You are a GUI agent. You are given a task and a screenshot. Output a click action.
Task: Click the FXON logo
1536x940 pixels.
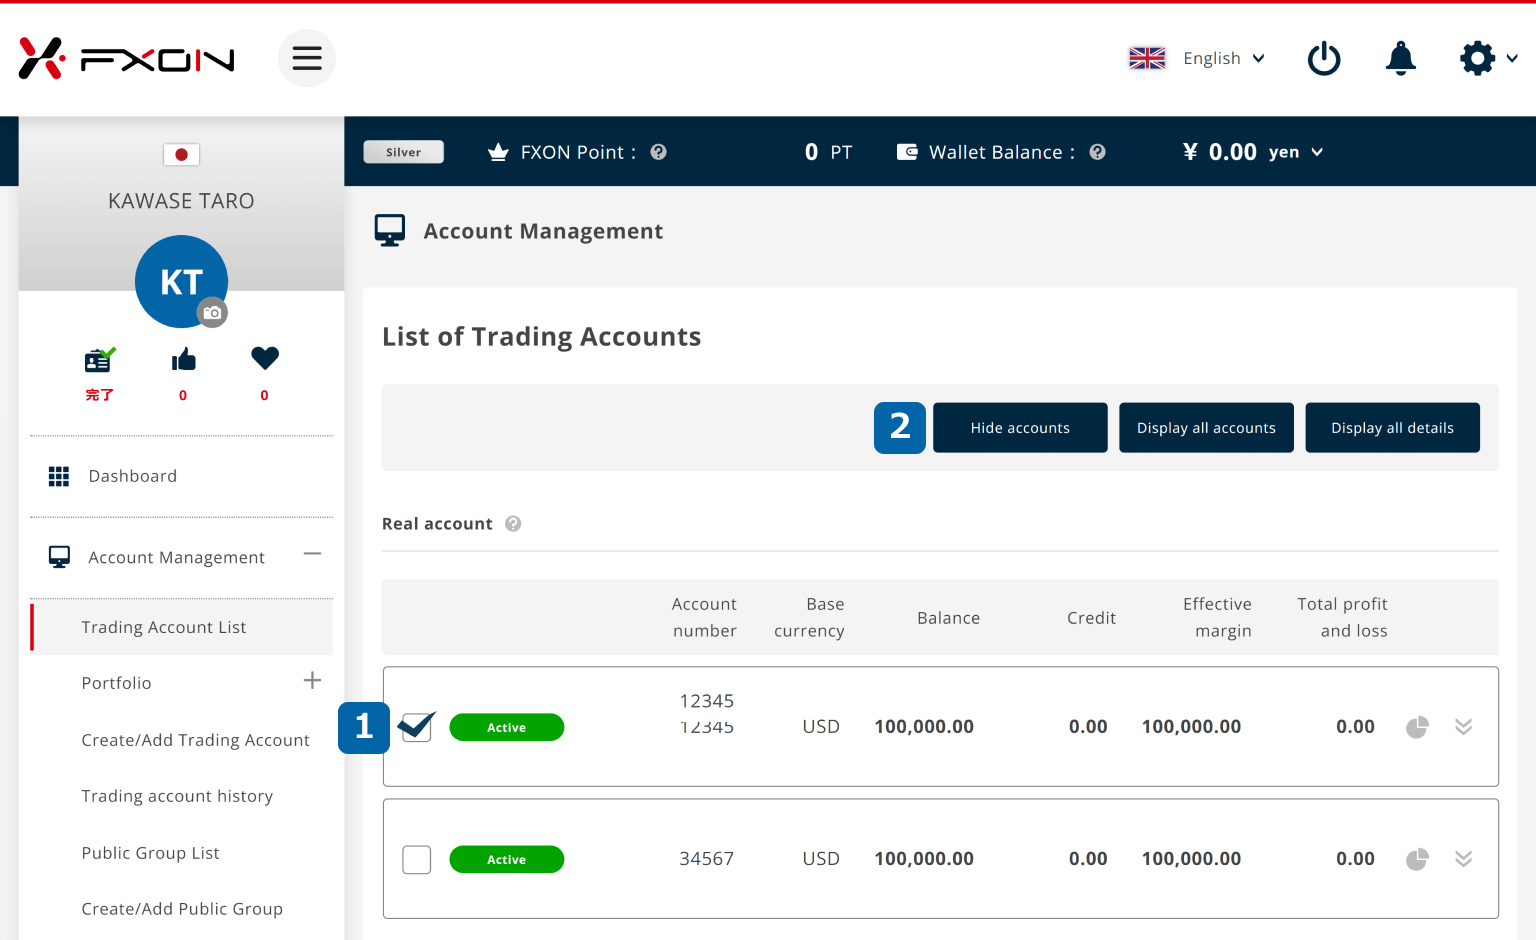[x=127, y=58]
